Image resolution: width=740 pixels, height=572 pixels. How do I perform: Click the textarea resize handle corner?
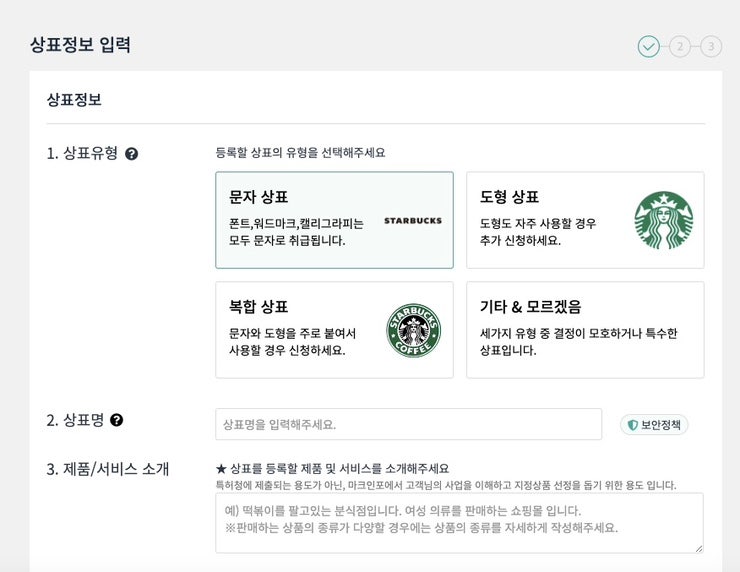(699, 548)
